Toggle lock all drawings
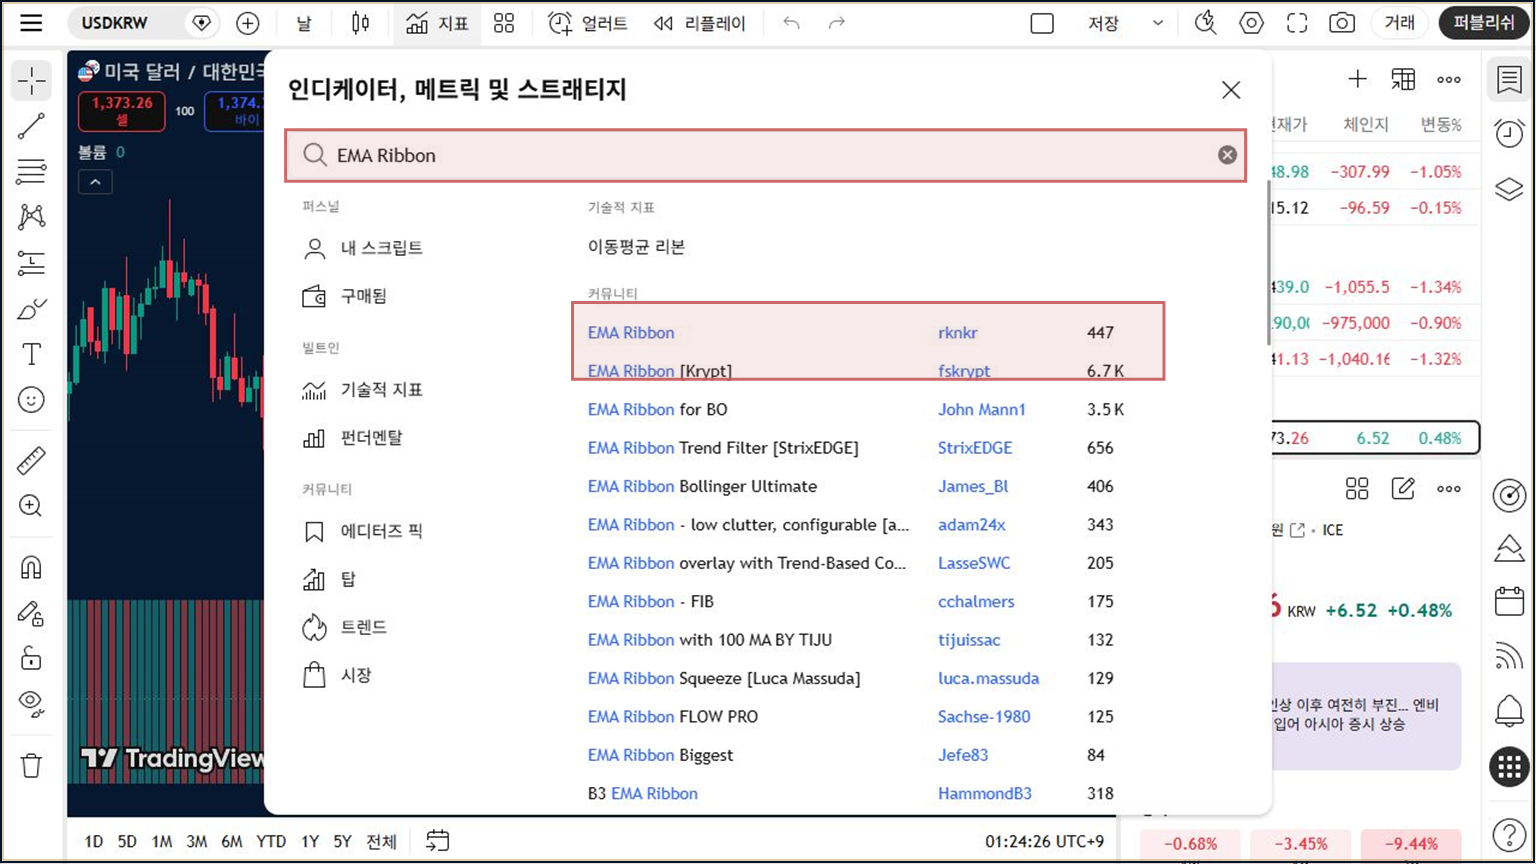The image size is (1536, 864). pyautogui.click(x=32, y=658)
